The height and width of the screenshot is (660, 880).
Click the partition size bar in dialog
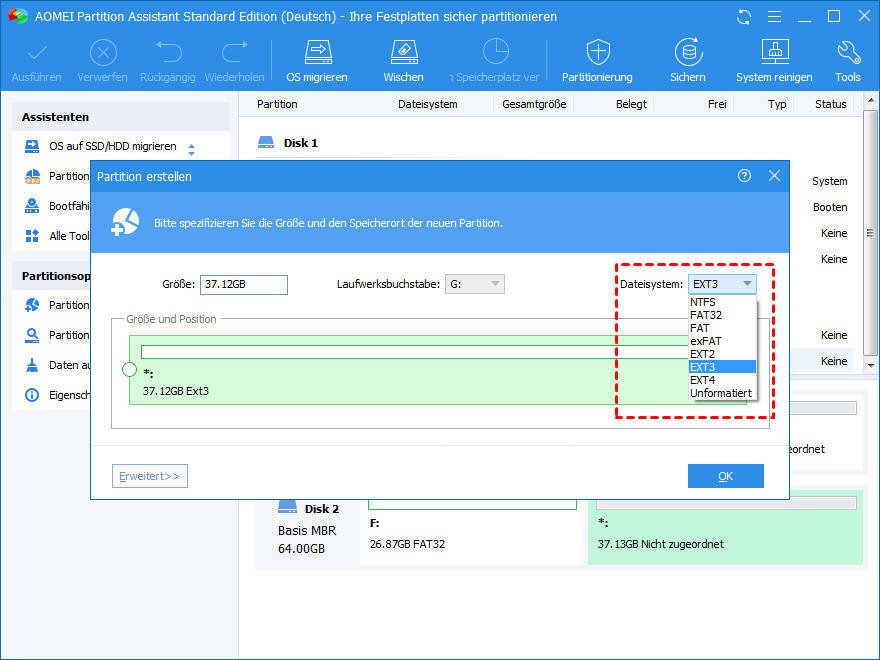click(x=415, y=352)
